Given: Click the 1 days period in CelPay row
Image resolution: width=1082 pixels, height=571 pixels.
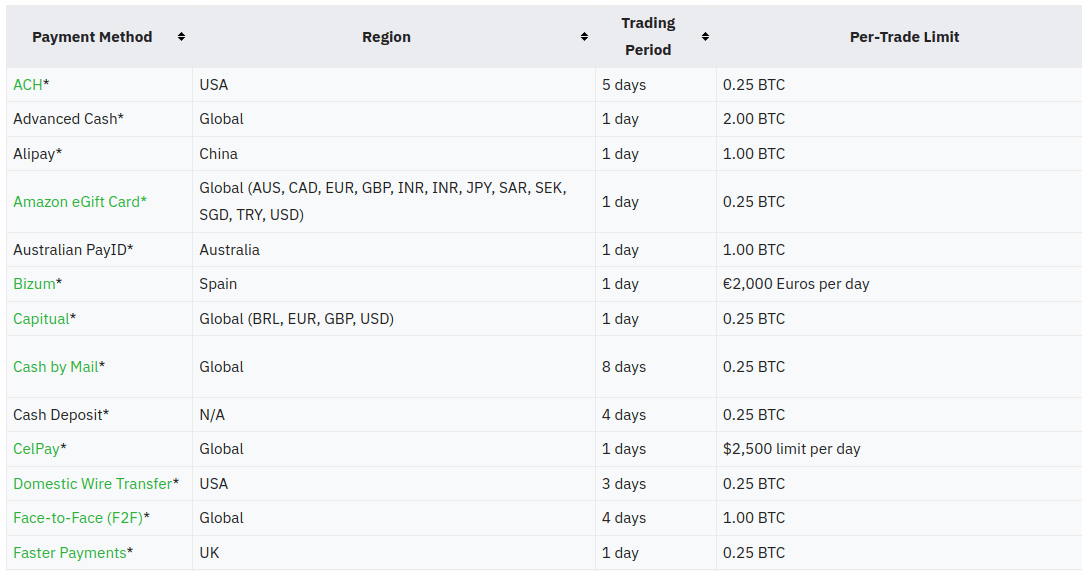Looking at the screenshot, I should pyautogui.click(x=656, y=449).
